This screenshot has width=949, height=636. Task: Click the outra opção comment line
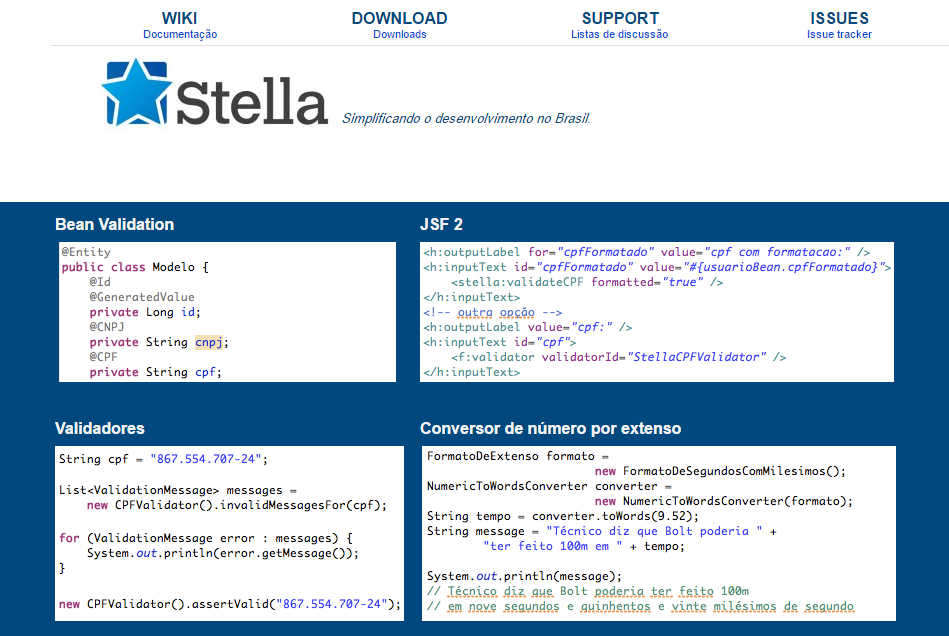pyautogui.click(x=493, y=312)
